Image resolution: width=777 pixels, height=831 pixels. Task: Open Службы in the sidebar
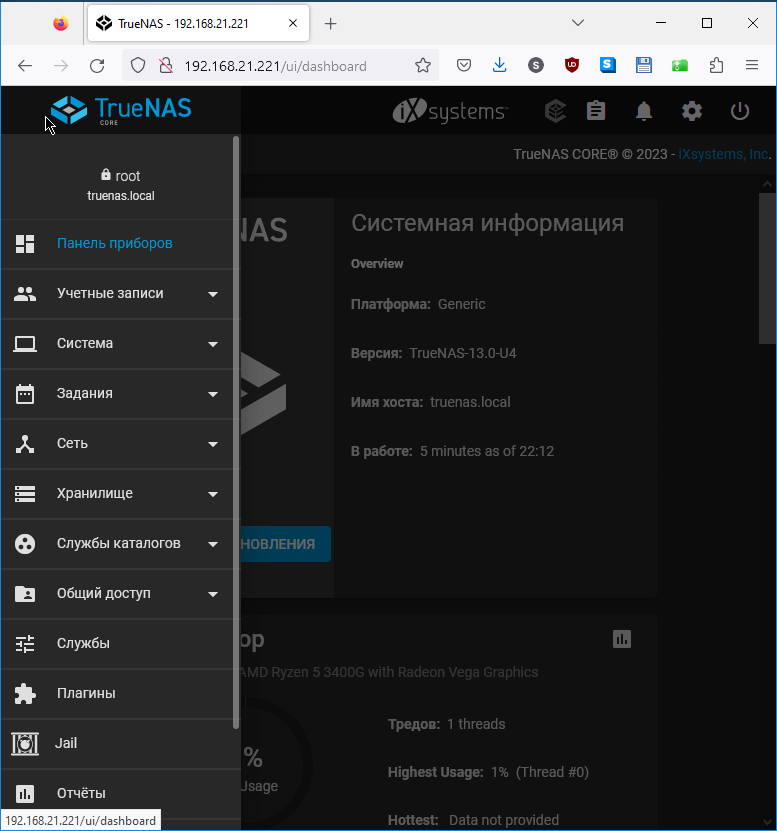click(x=83, y=643)
